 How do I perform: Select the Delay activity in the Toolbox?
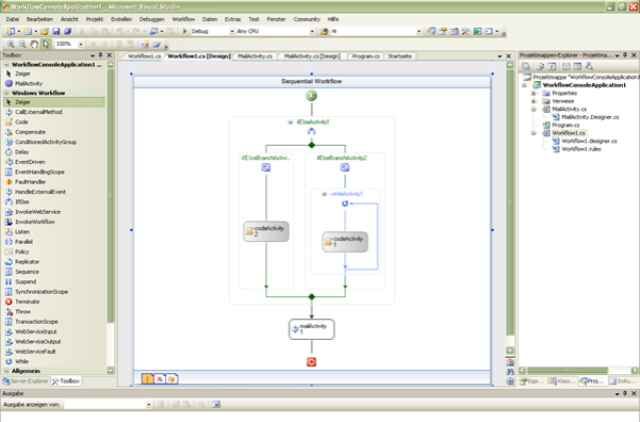pyautogui.click(x=22, y=152)
